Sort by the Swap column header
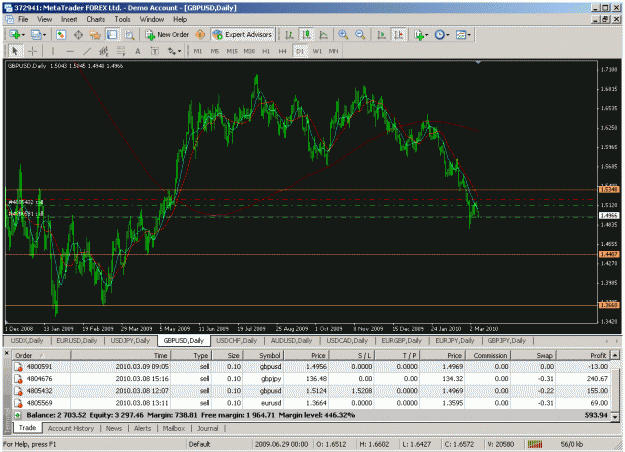Image resolution: width=625 pixels, height=452 pixels. click(534, 356)
